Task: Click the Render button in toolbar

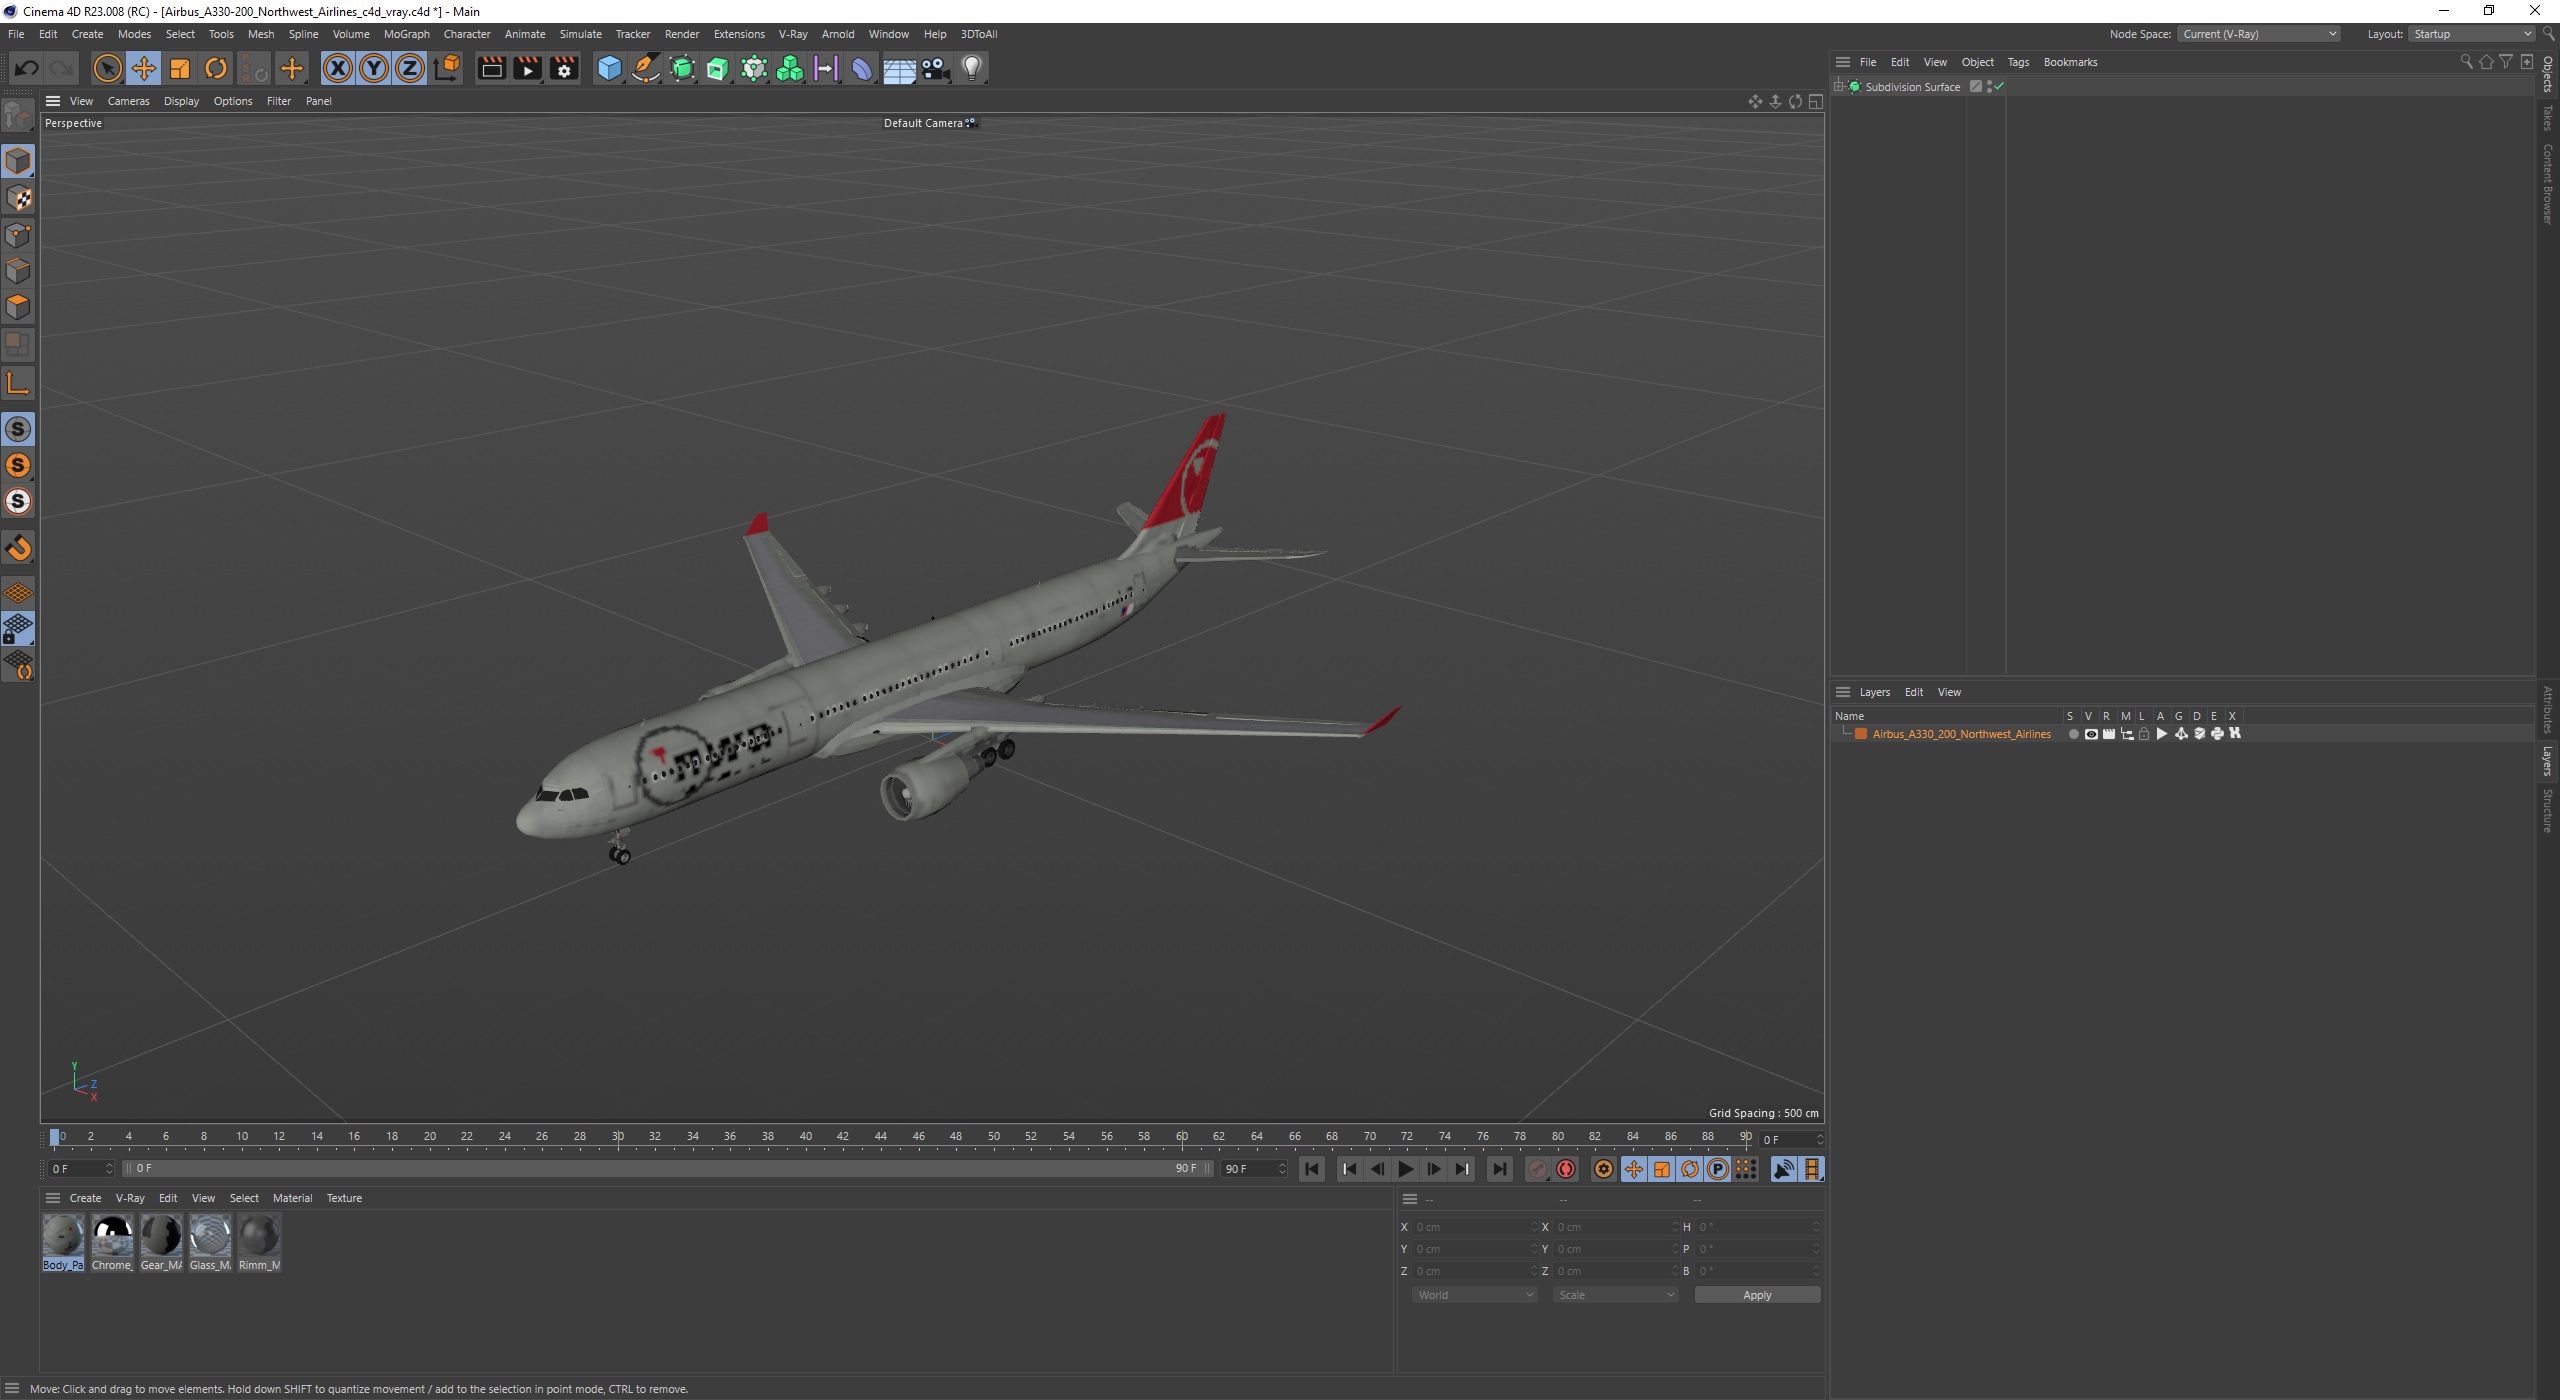Action: tap(491, 66)
